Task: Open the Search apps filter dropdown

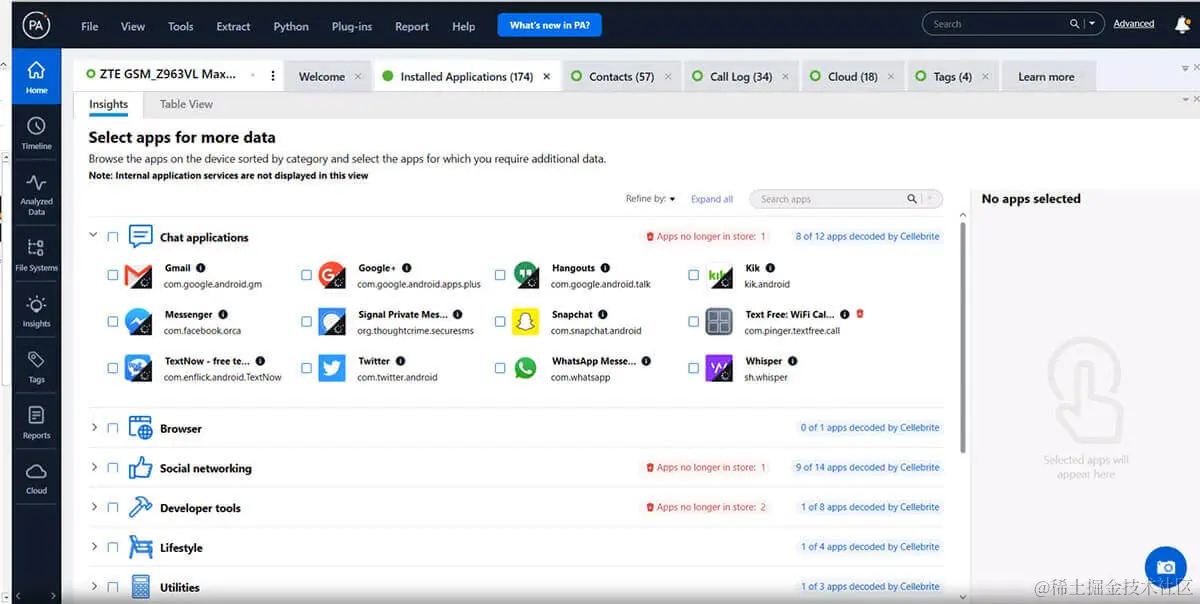Action: (x=931, y=199)
